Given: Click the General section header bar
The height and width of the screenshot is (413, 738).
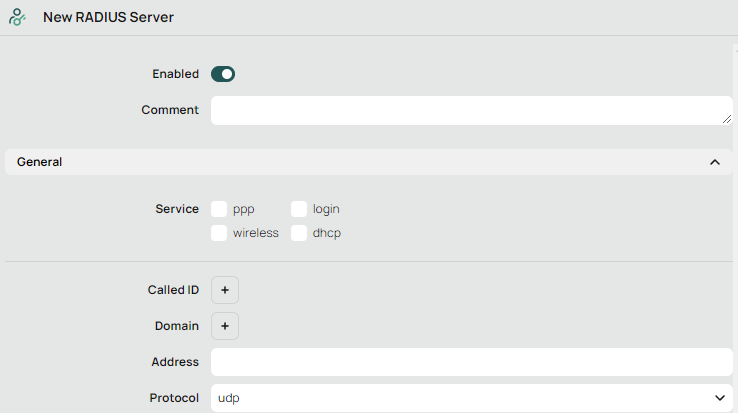Looking at the screenshot, I should click(369, 162).
